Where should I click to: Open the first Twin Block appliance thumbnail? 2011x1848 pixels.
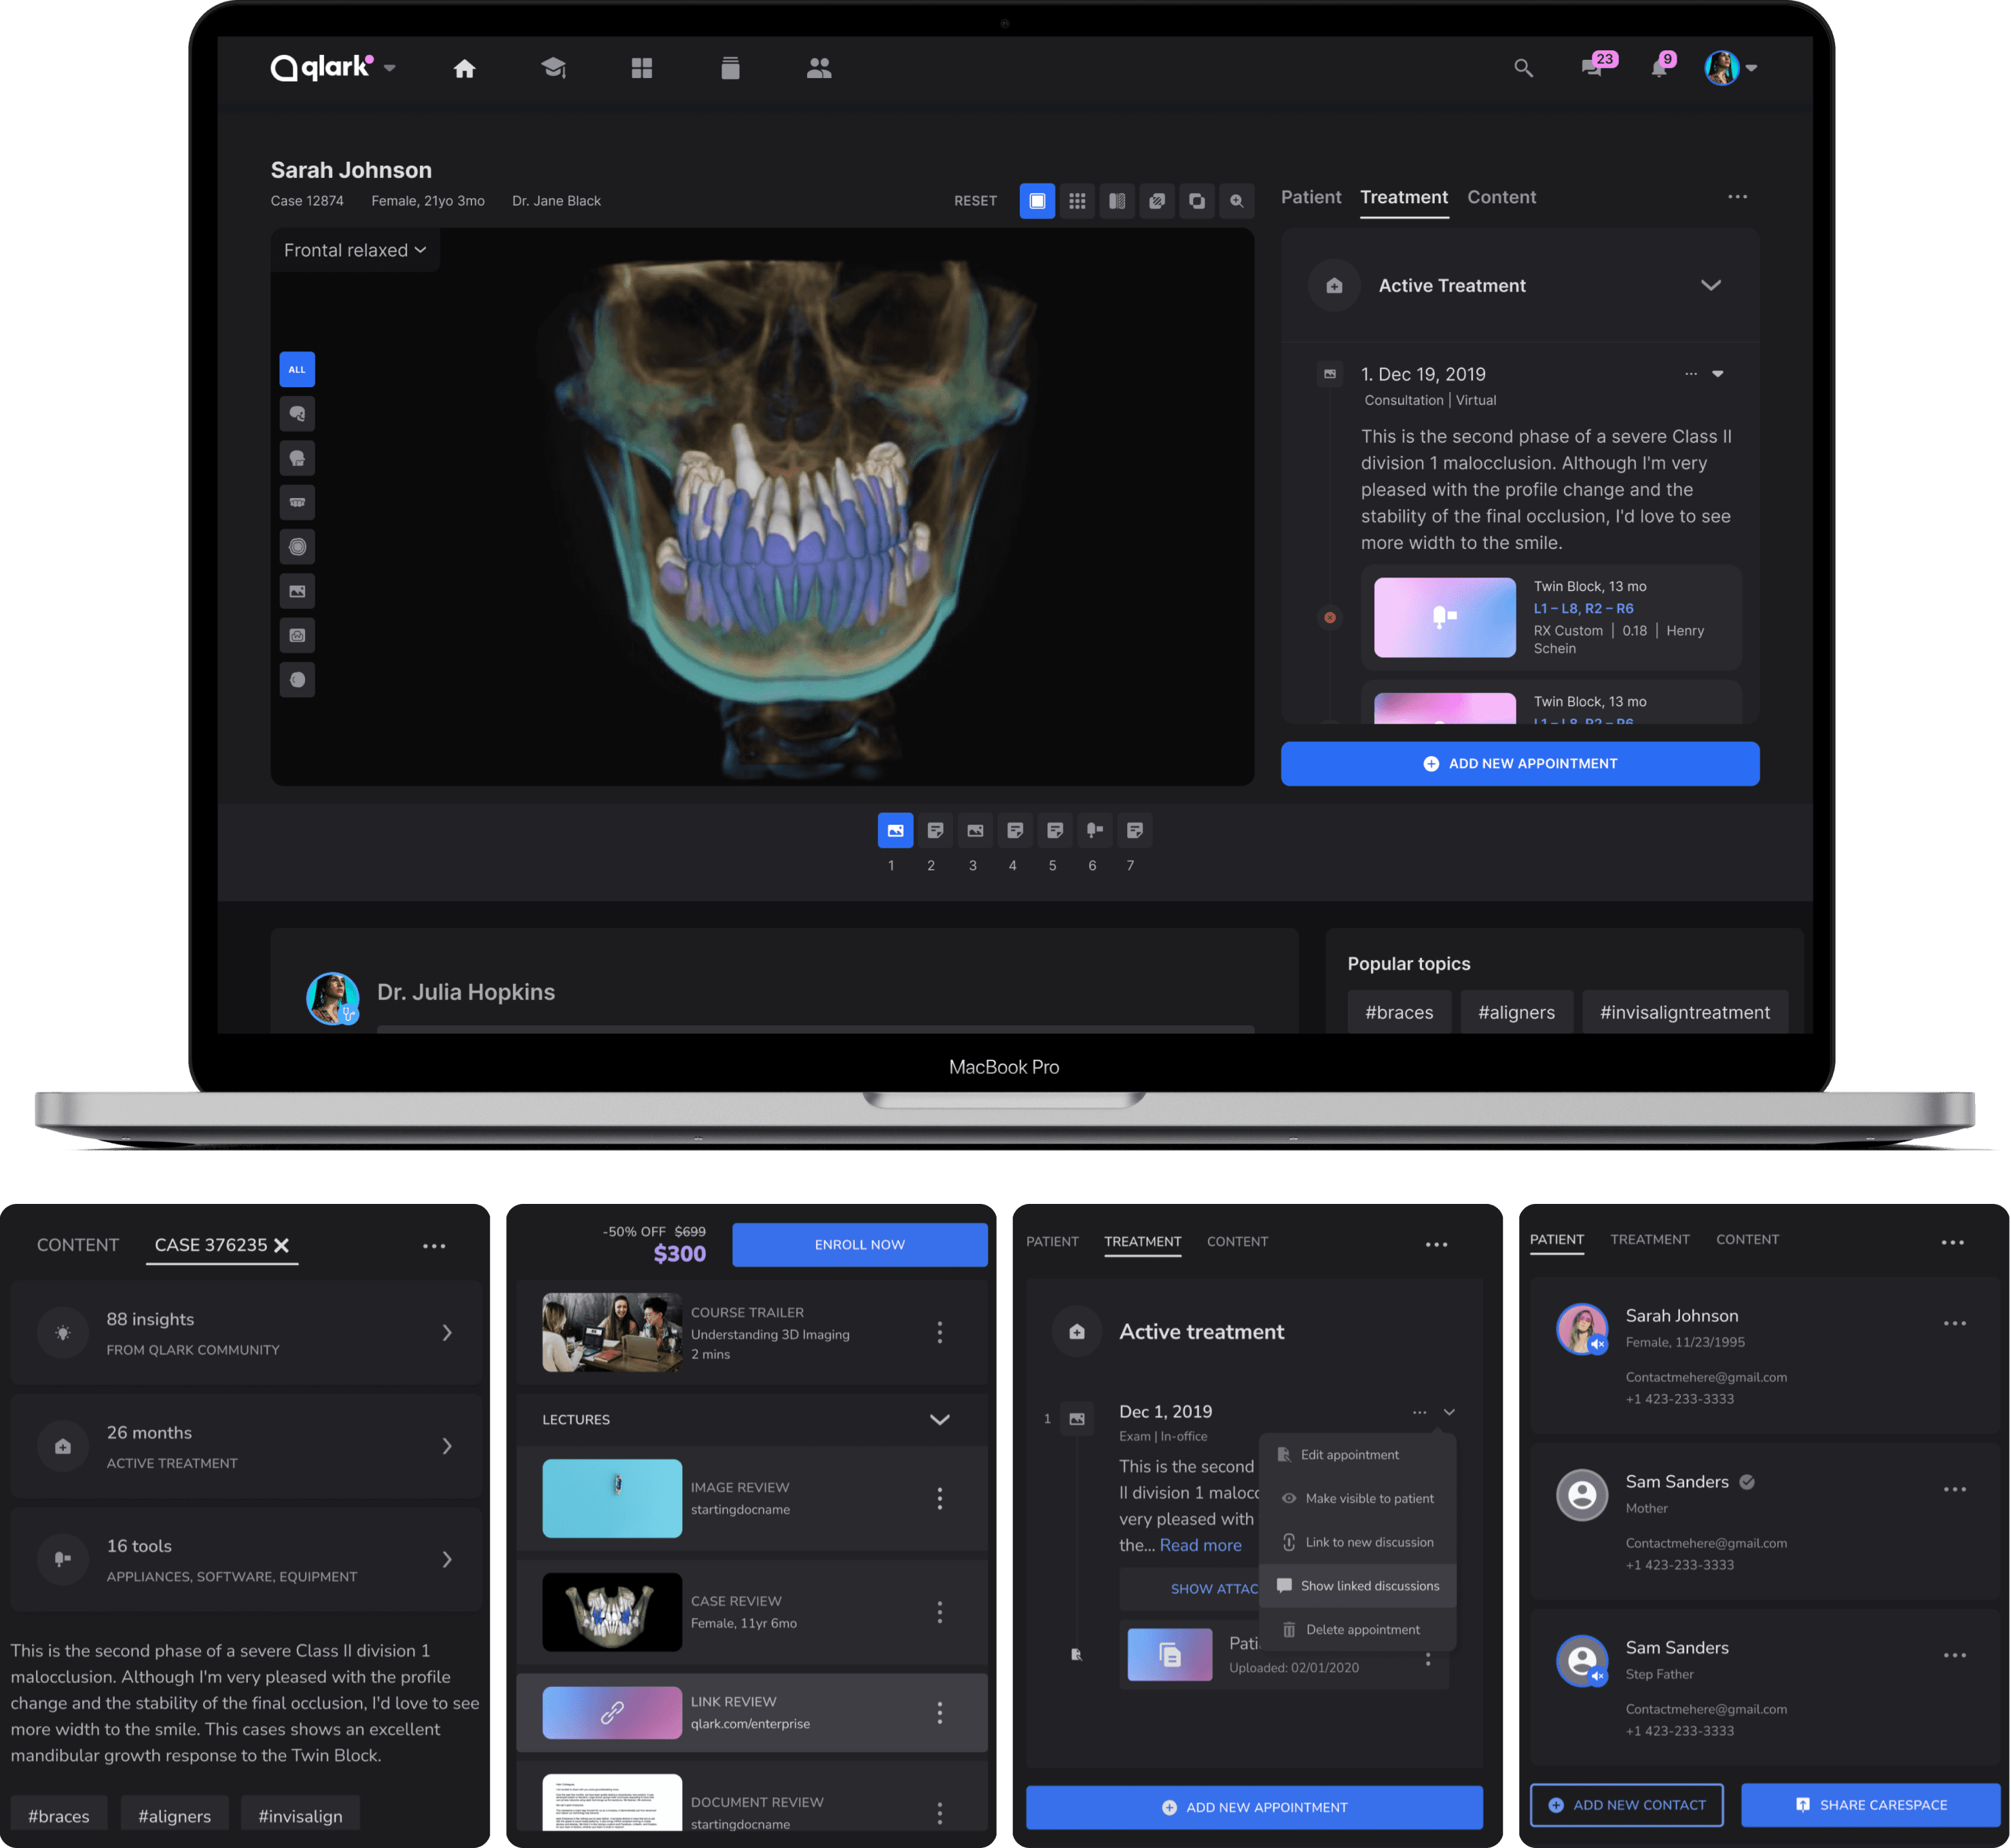(1445, 617)
